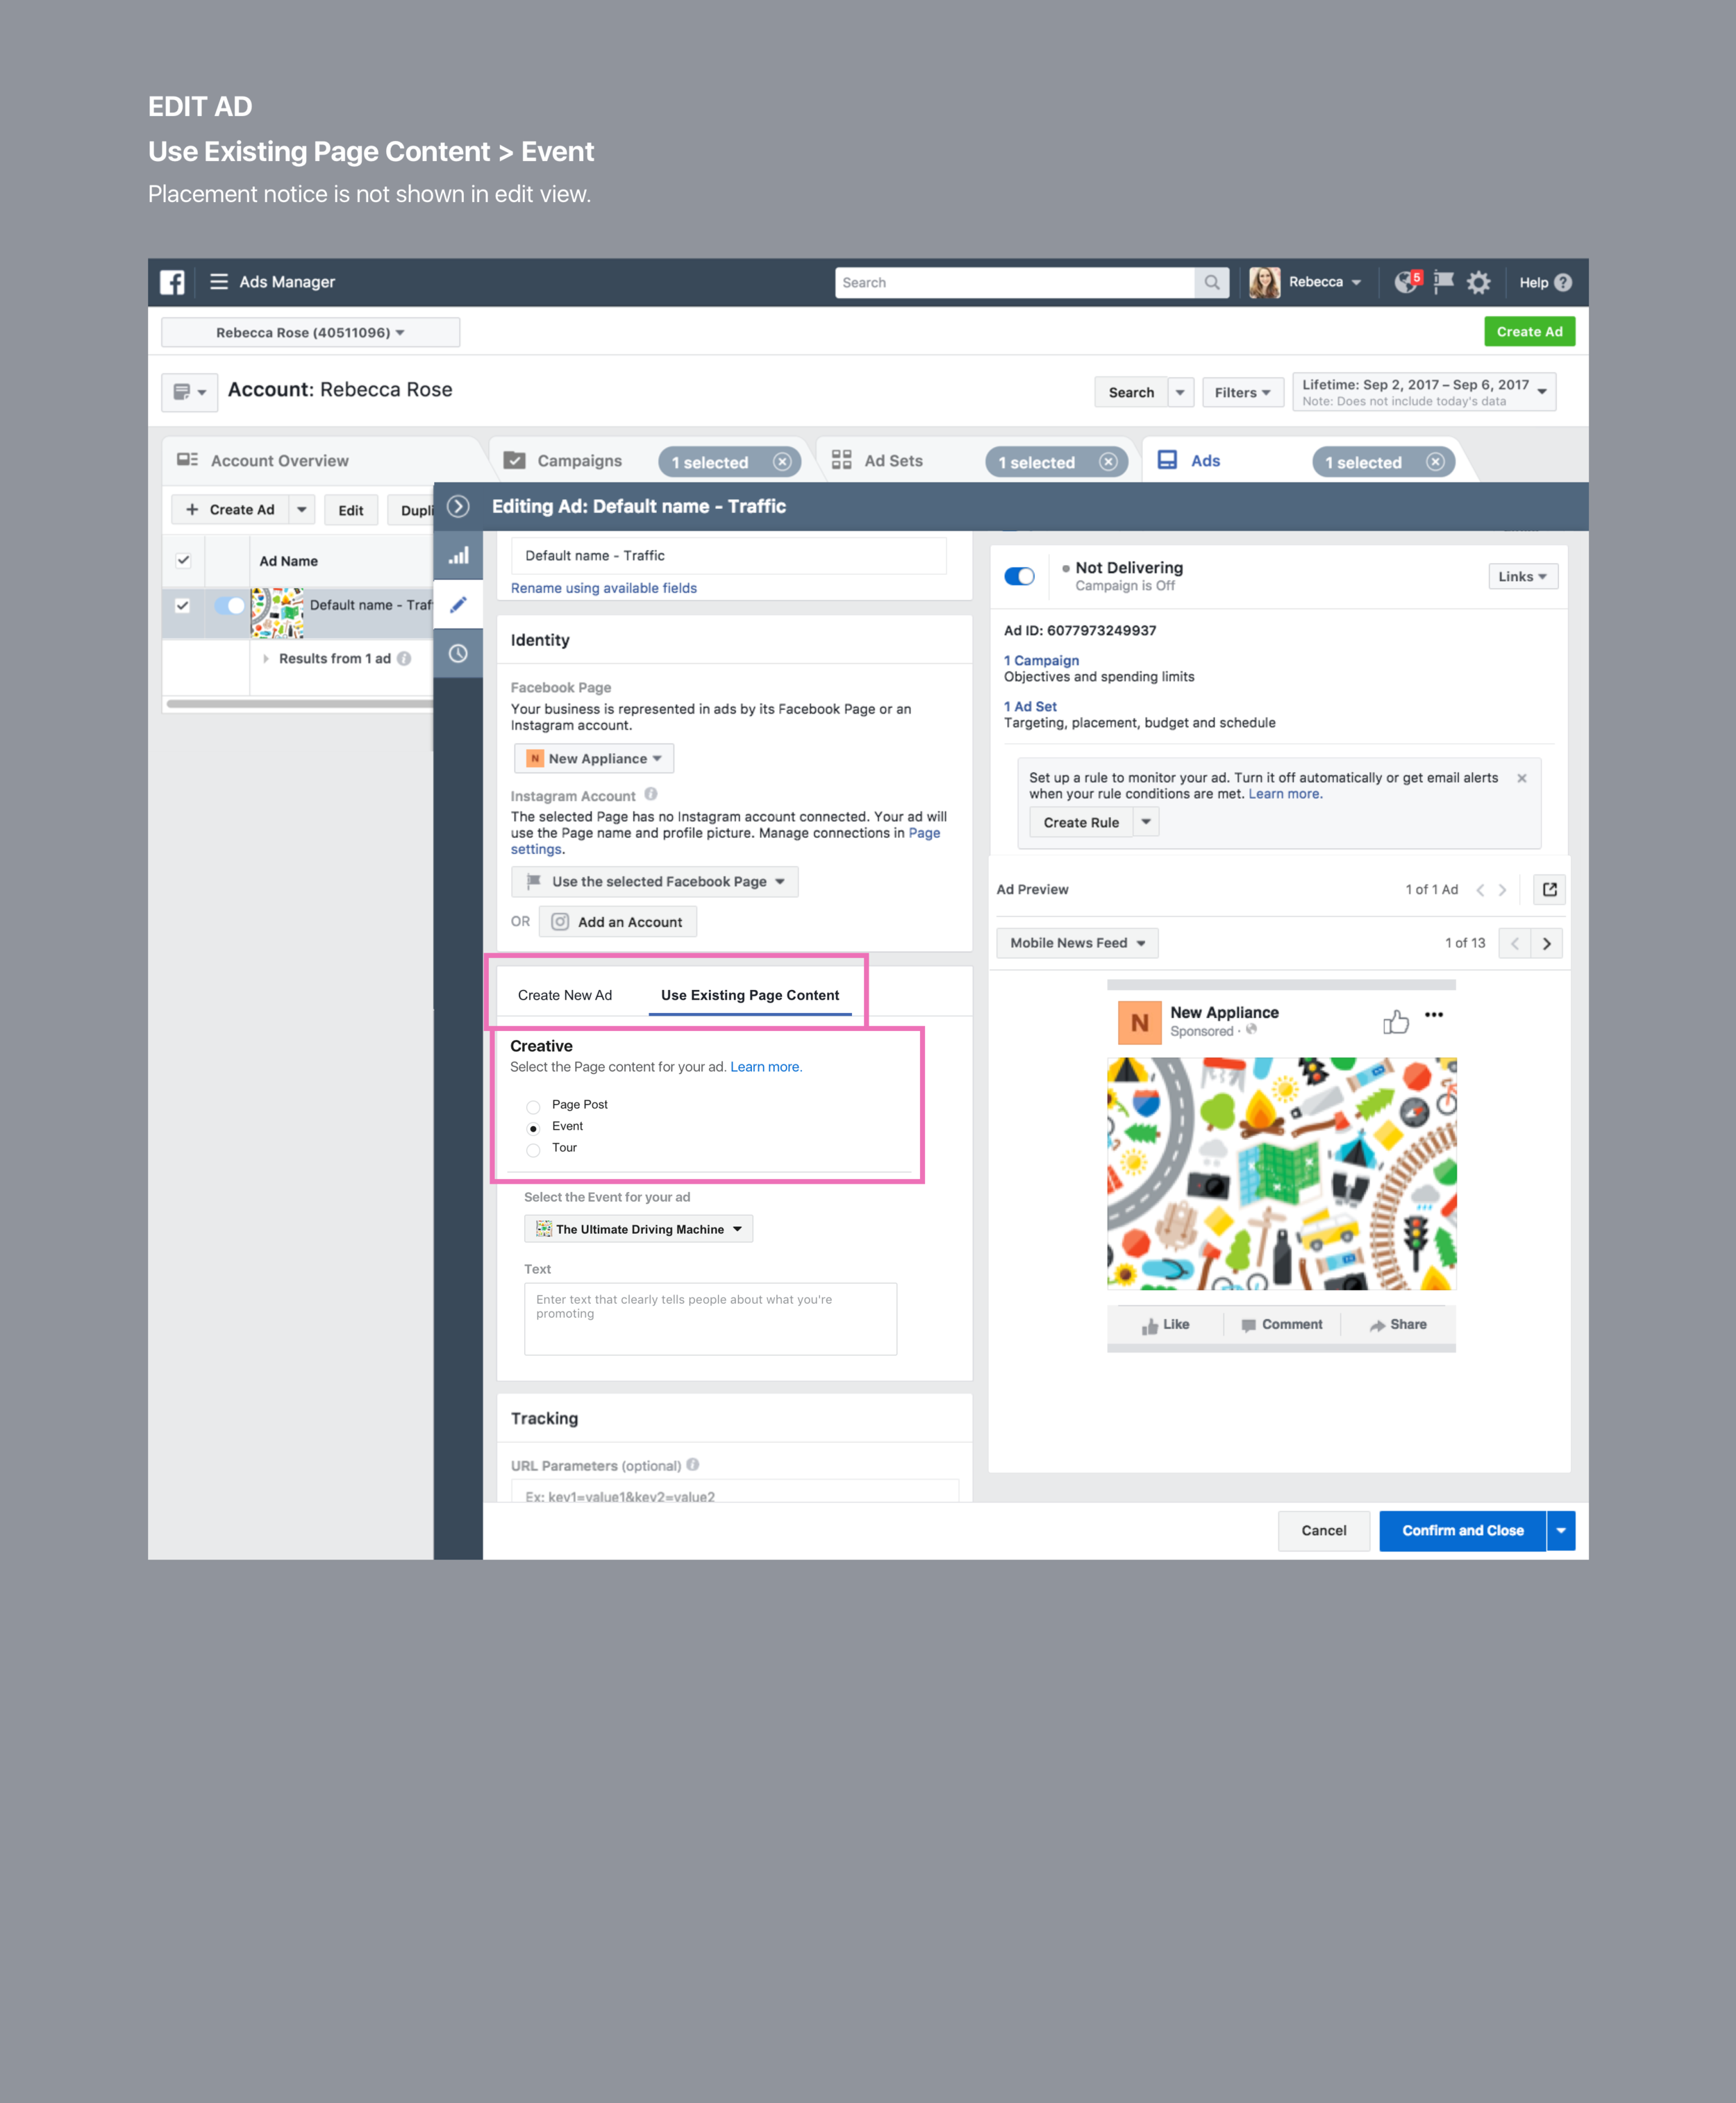Click the top Search input field

1014,283
